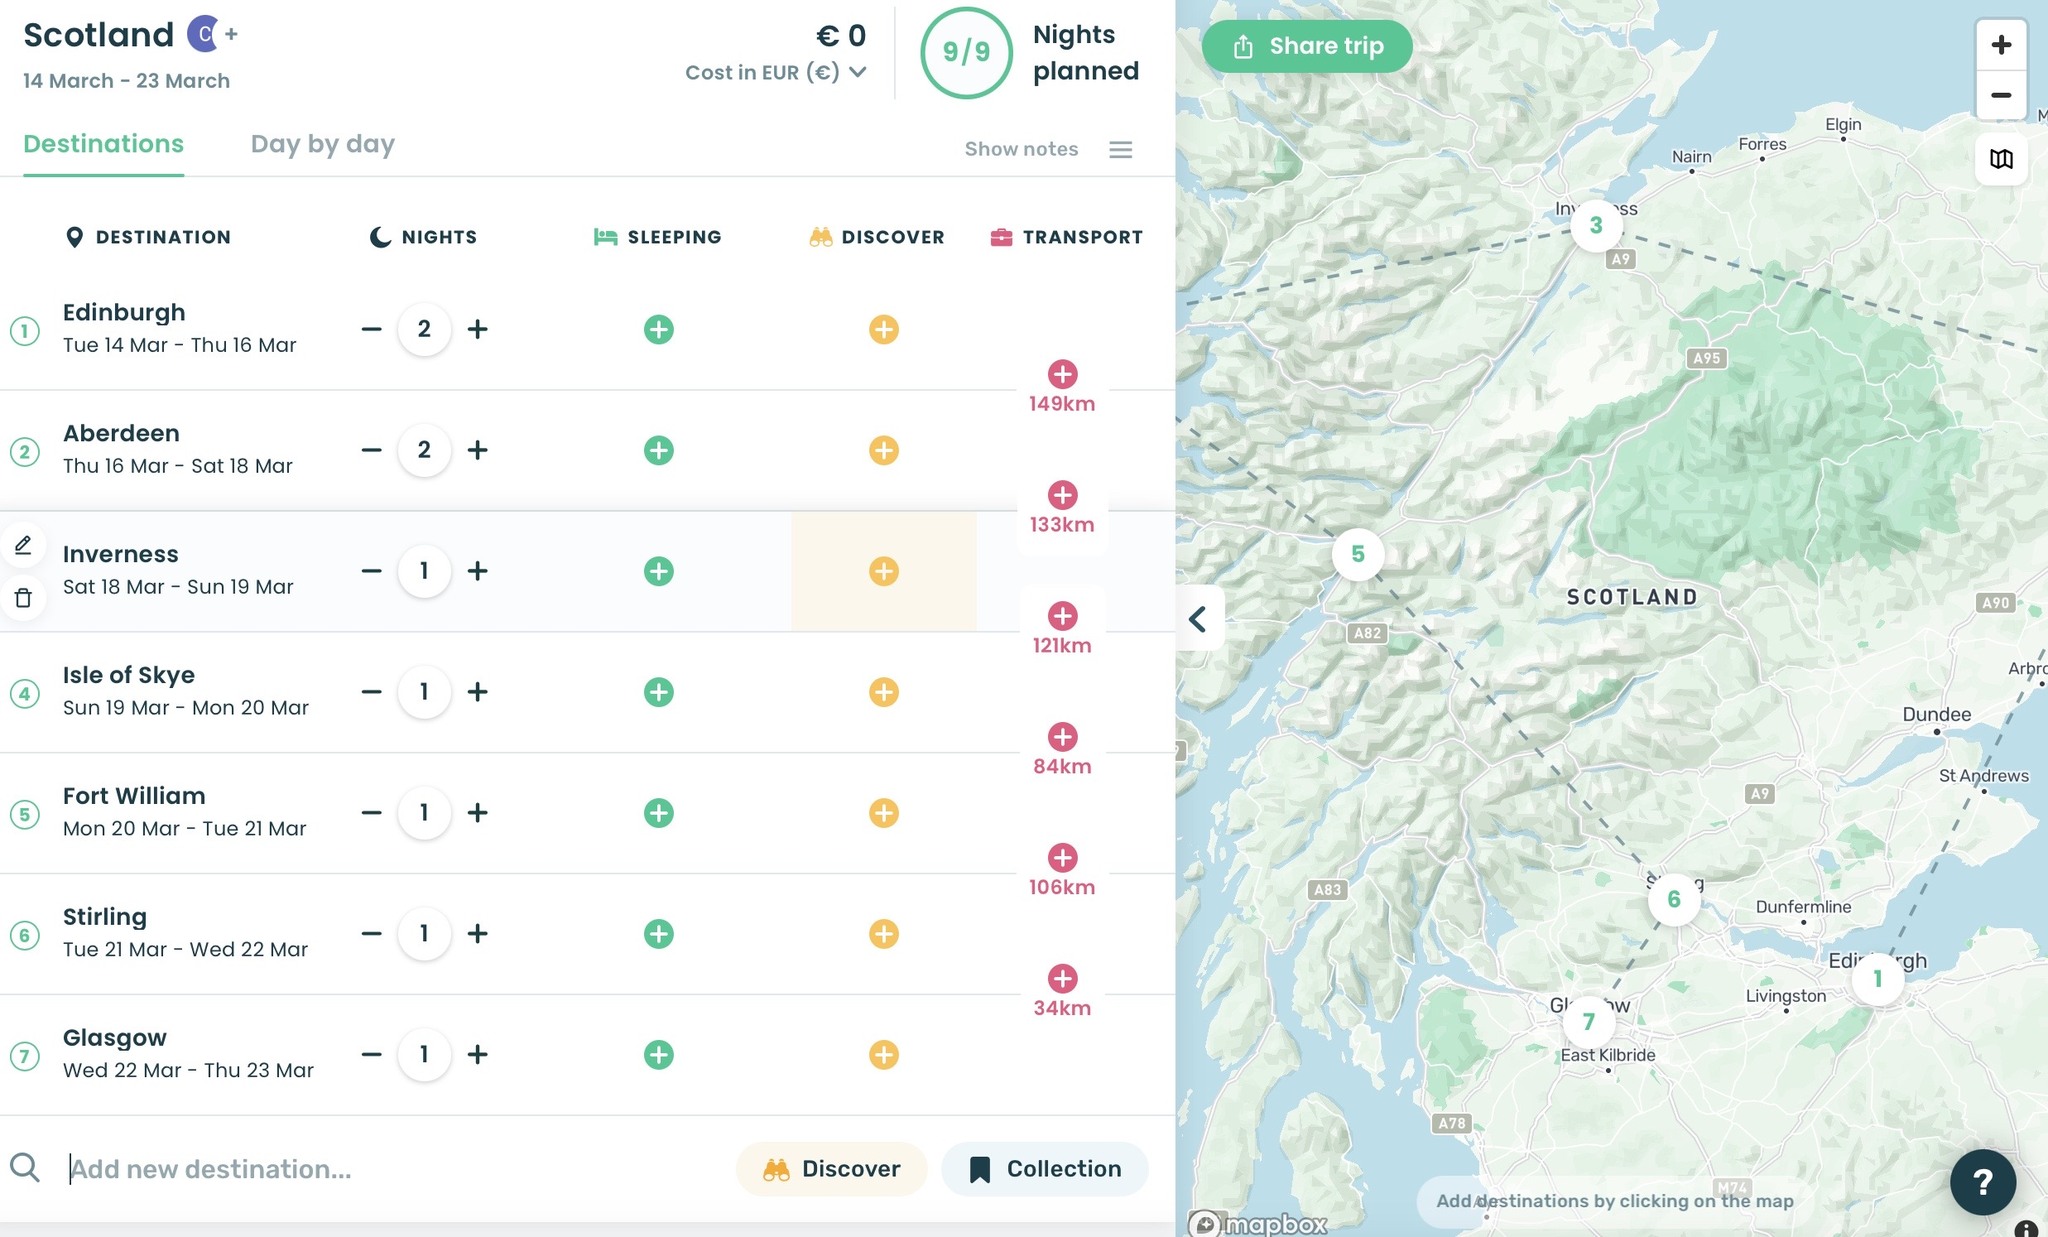Click the Scotland trip title
2048x1237 pixels.
(98, 34)
